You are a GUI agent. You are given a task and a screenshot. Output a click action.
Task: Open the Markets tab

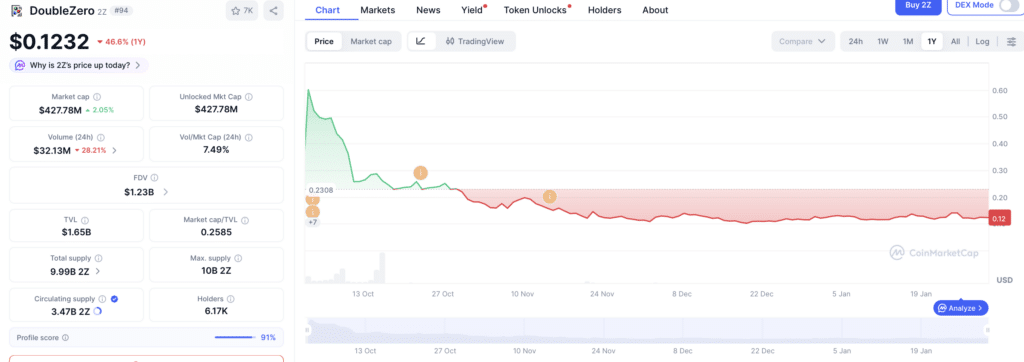point(378,10)
